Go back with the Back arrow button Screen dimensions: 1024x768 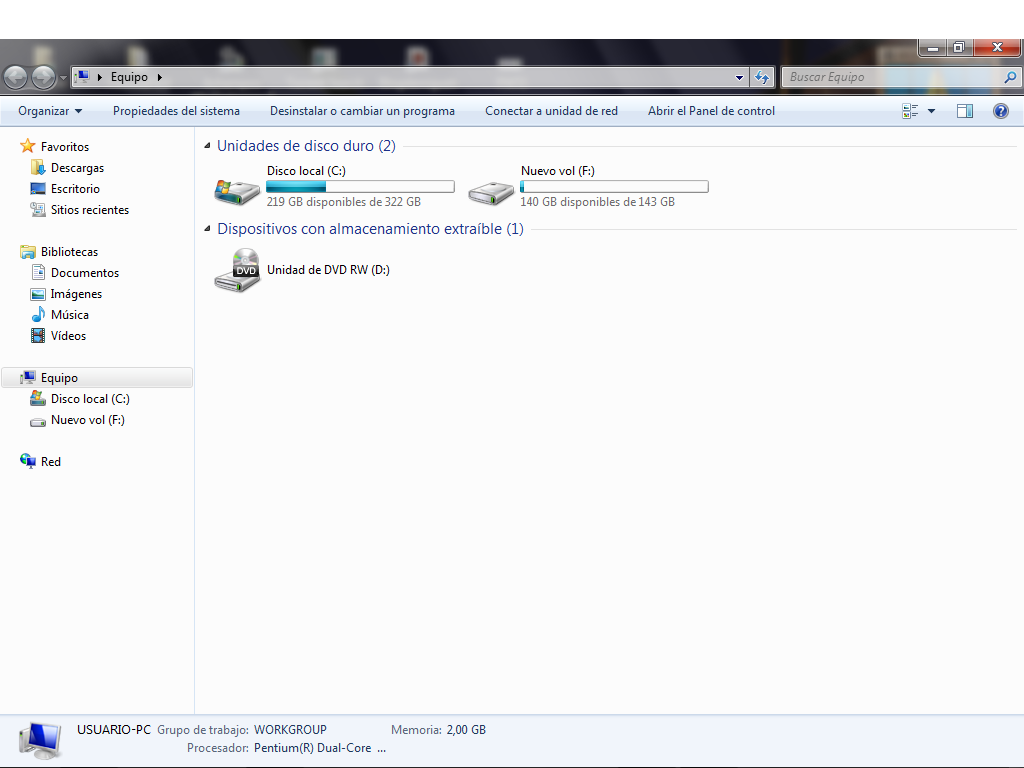[x=16, y=78]
